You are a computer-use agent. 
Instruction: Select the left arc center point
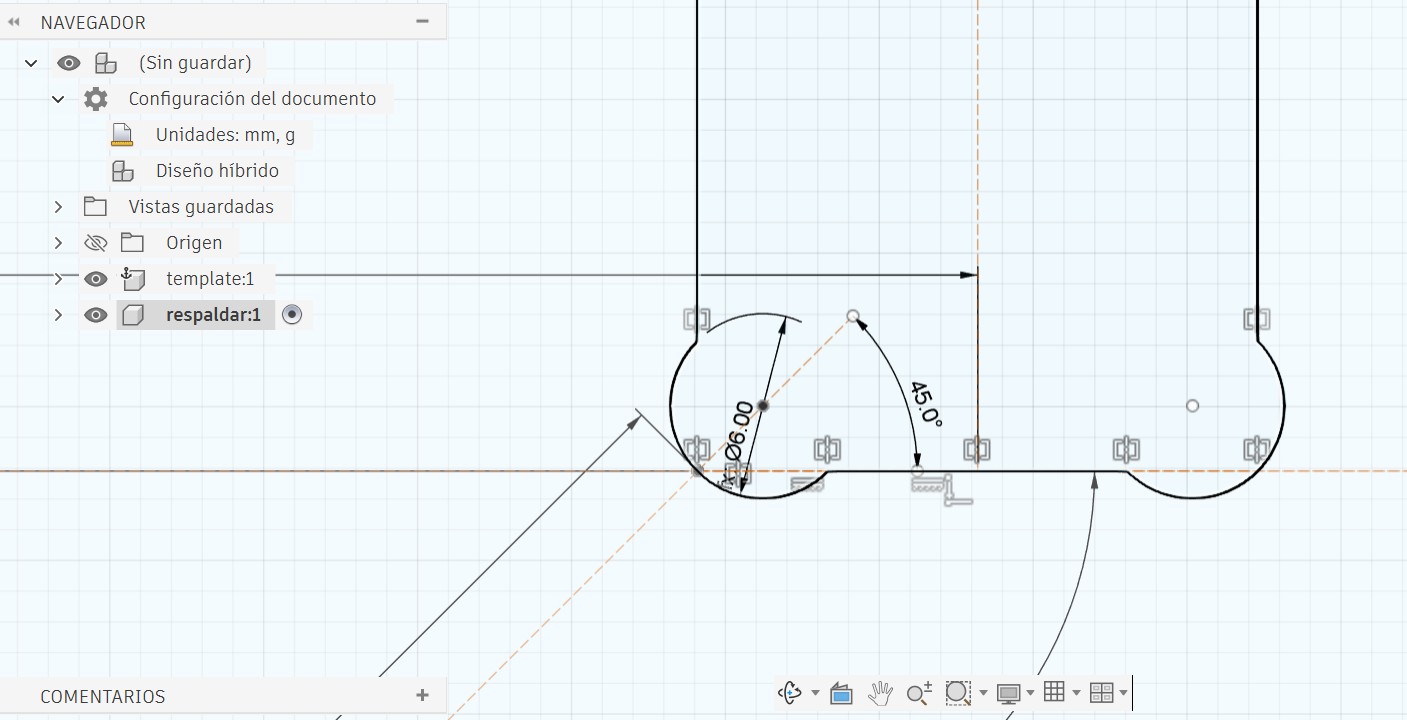763,405
